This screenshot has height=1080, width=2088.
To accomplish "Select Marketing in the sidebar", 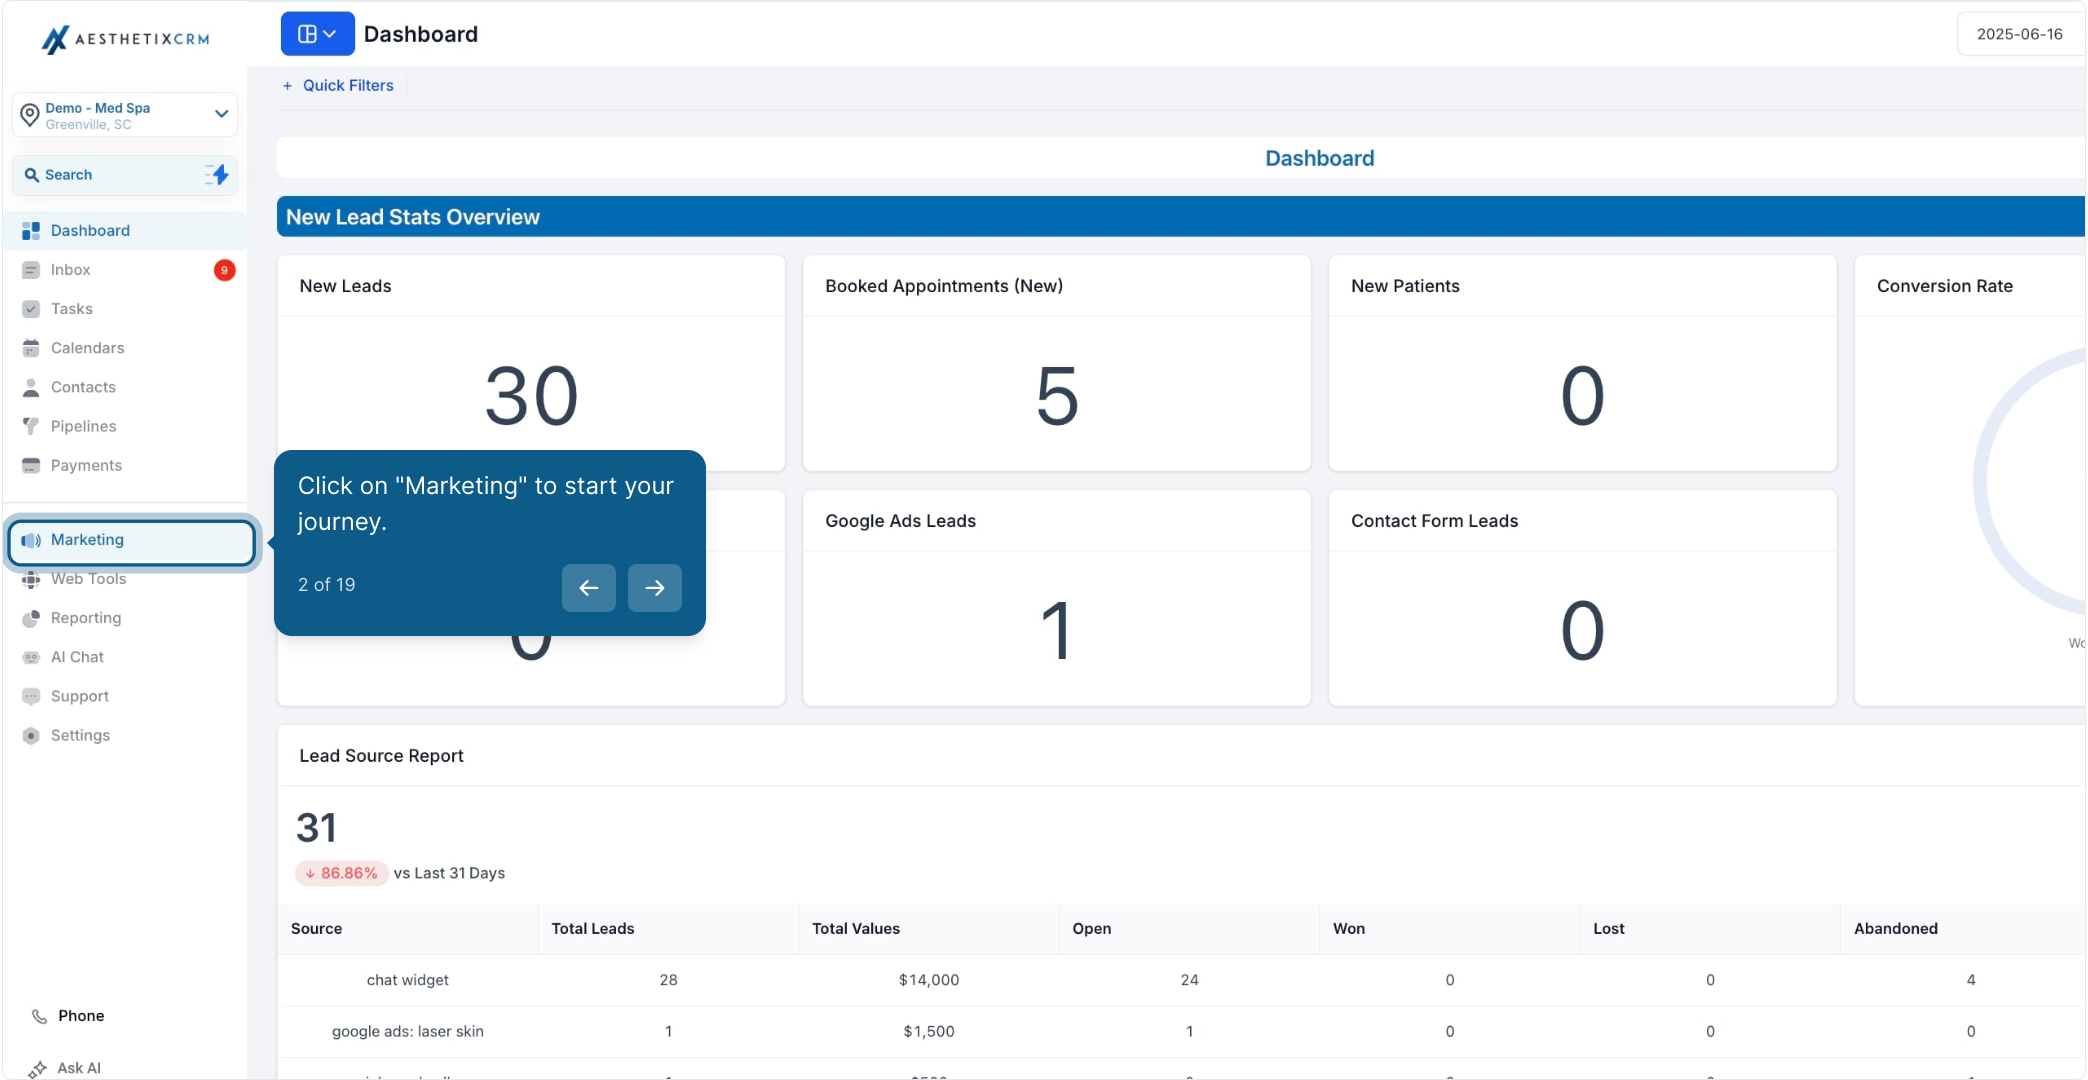I will 132,541.
